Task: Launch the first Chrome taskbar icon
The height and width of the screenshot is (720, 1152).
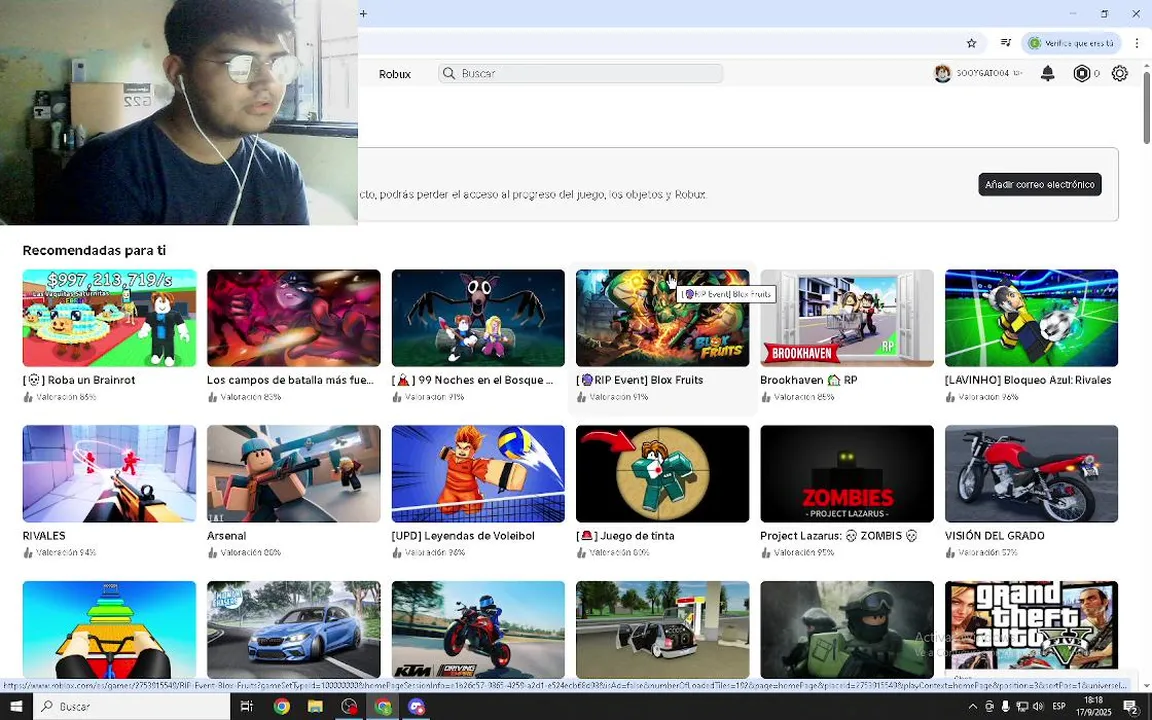Action: [x=281, y=706]
